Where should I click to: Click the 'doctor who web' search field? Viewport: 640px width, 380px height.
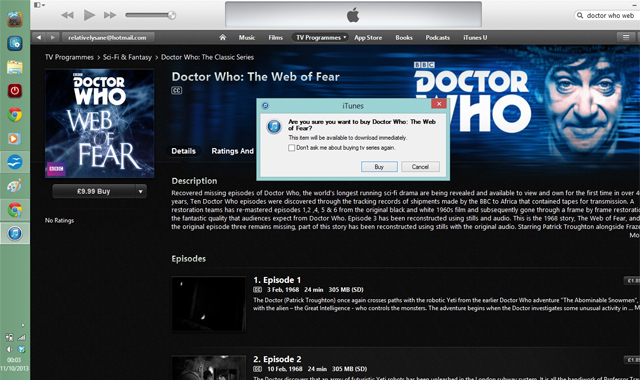(607, 16)
